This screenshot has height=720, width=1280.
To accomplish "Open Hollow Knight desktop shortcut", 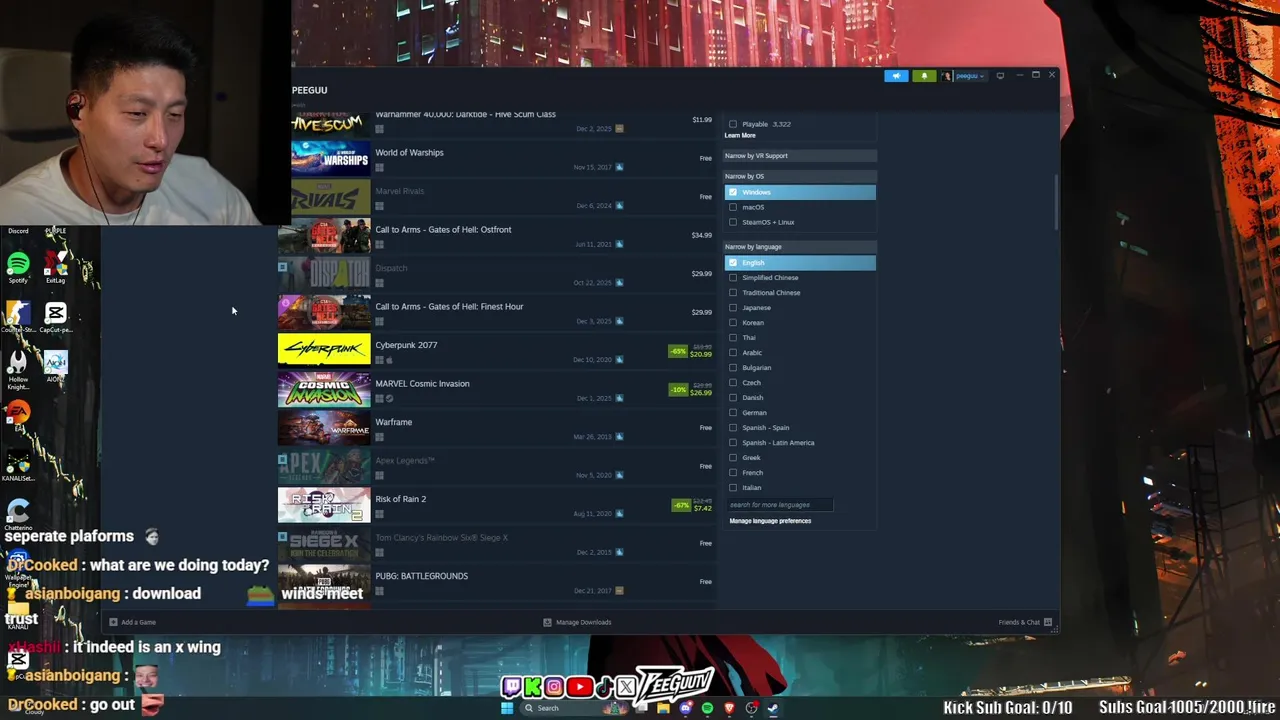I will [x=18, y=368].
